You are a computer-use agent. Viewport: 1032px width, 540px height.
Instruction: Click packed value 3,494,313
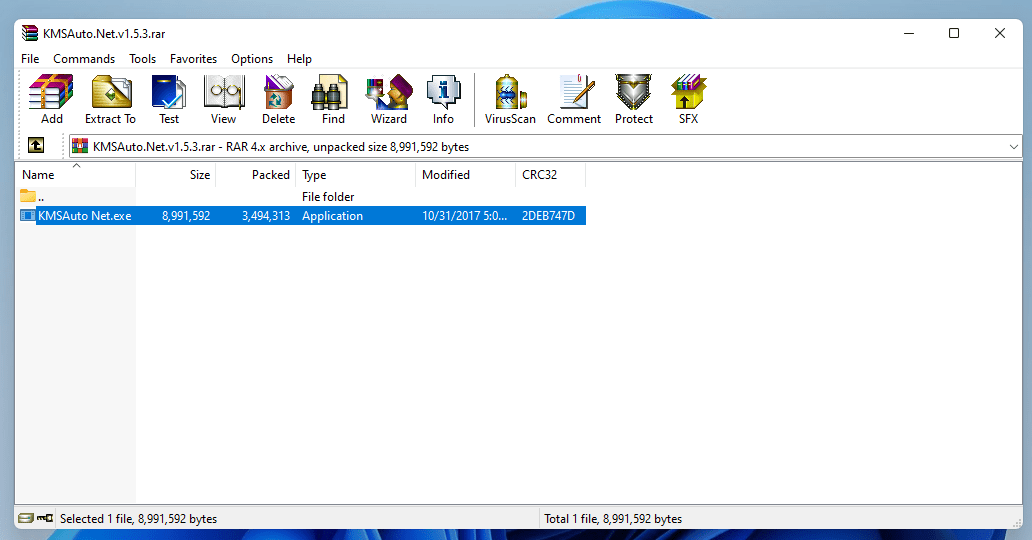[x=266, y=215]
